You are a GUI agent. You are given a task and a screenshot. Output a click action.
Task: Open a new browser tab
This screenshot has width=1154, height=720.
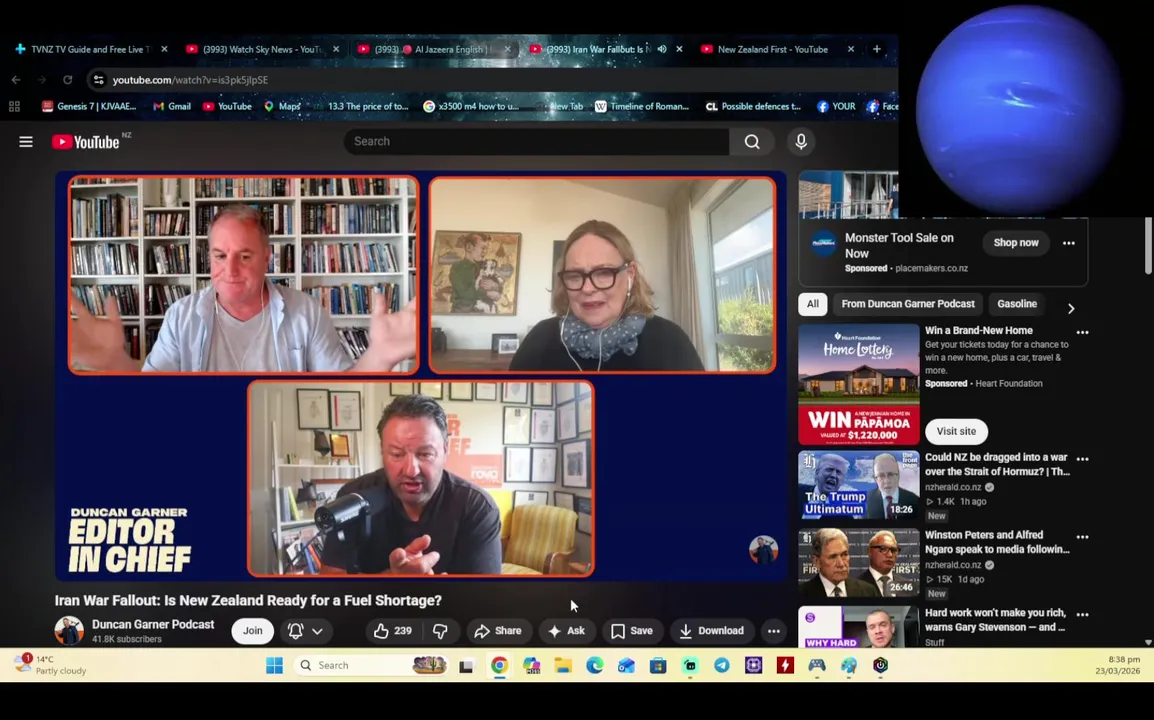click(877, 49)
